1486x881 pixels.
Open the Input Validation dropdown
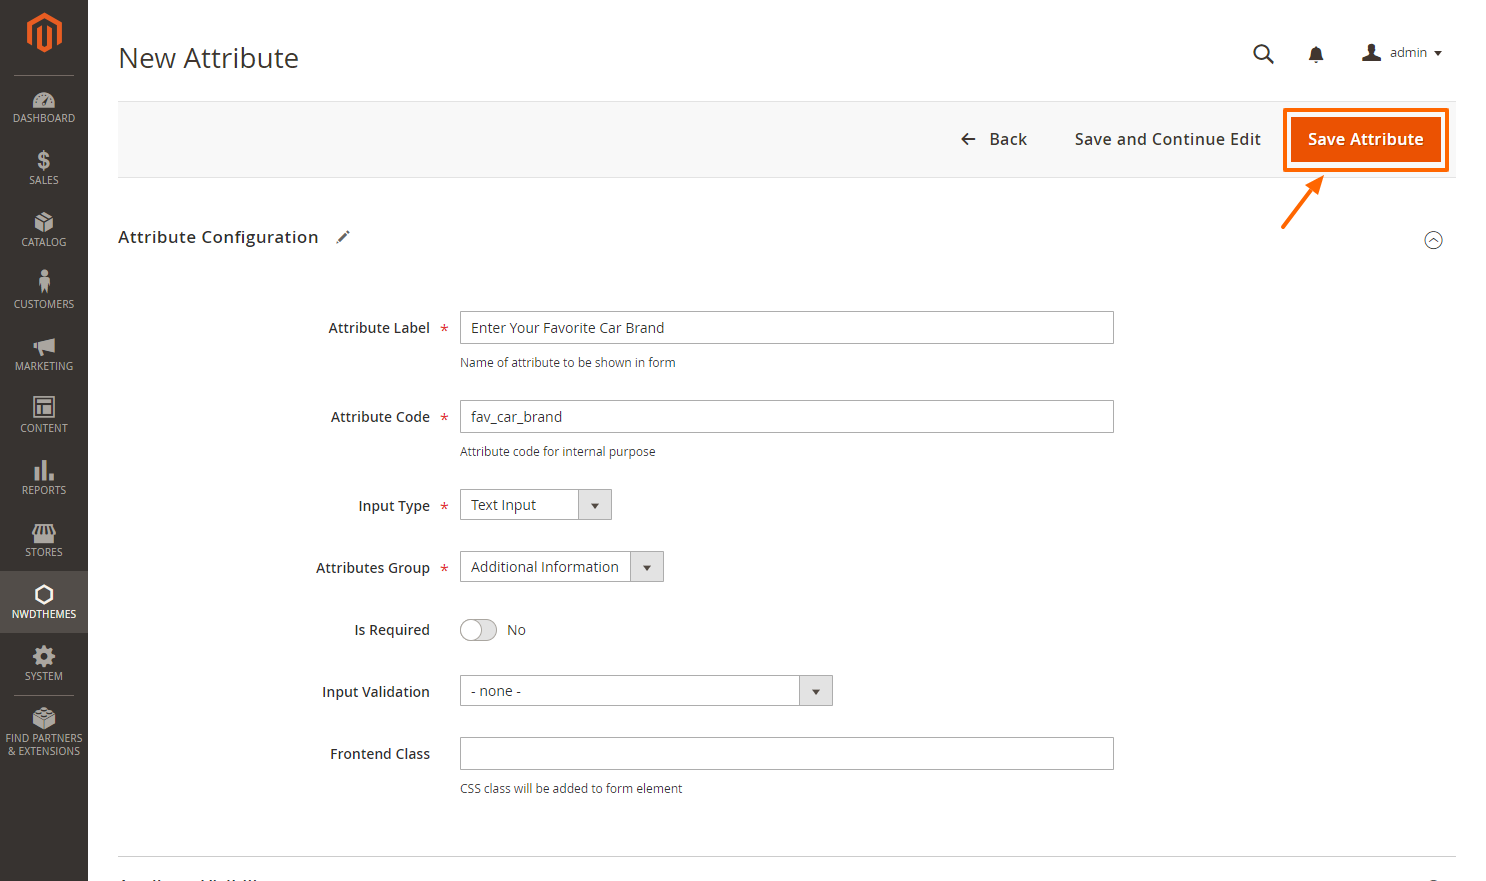(x=645, y=691)
